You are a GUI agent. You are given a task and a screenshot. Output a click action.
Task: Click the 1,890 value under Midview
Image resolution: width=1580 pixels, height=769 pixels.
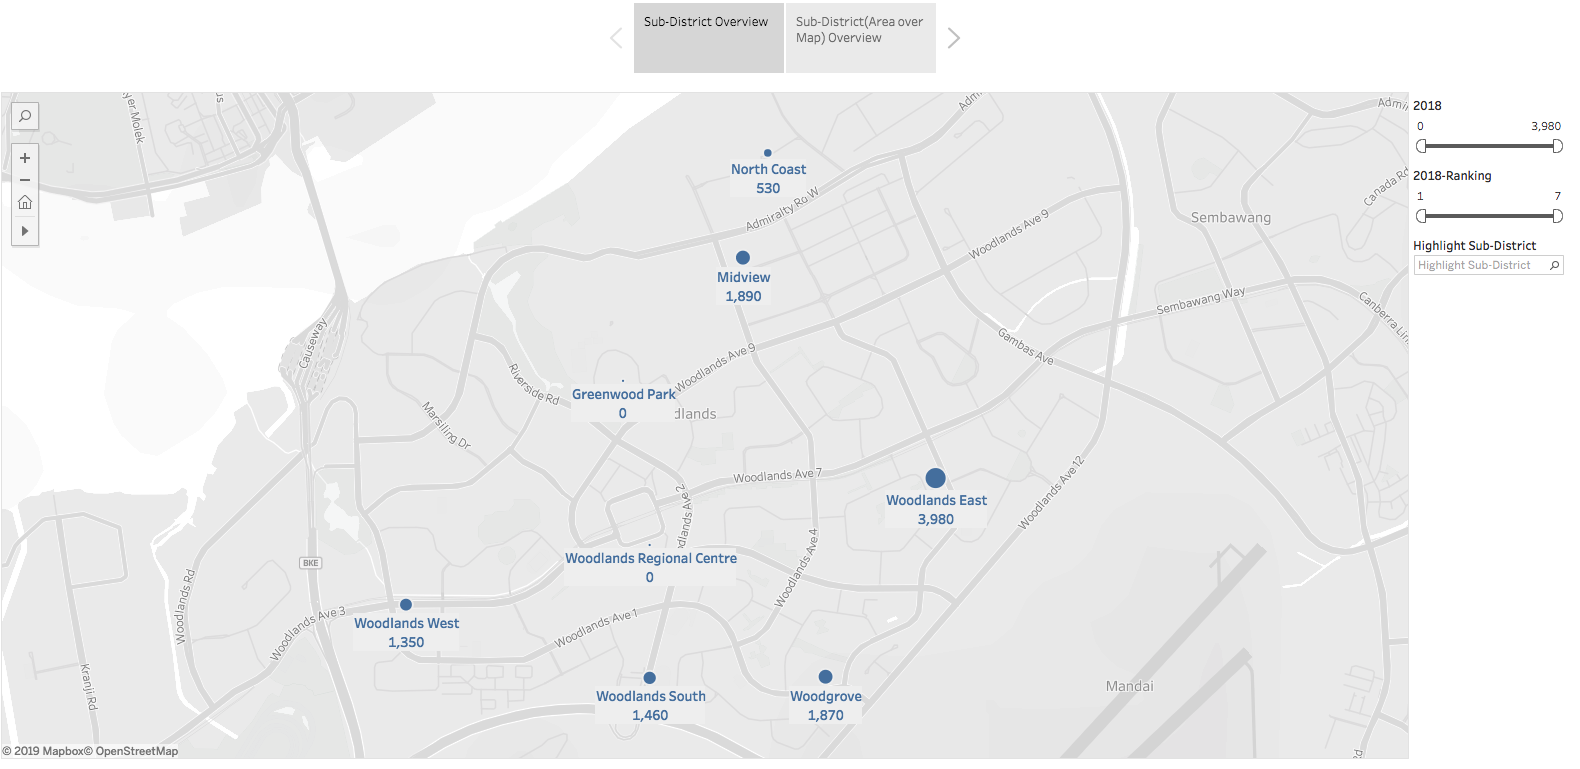coord(743,296)
